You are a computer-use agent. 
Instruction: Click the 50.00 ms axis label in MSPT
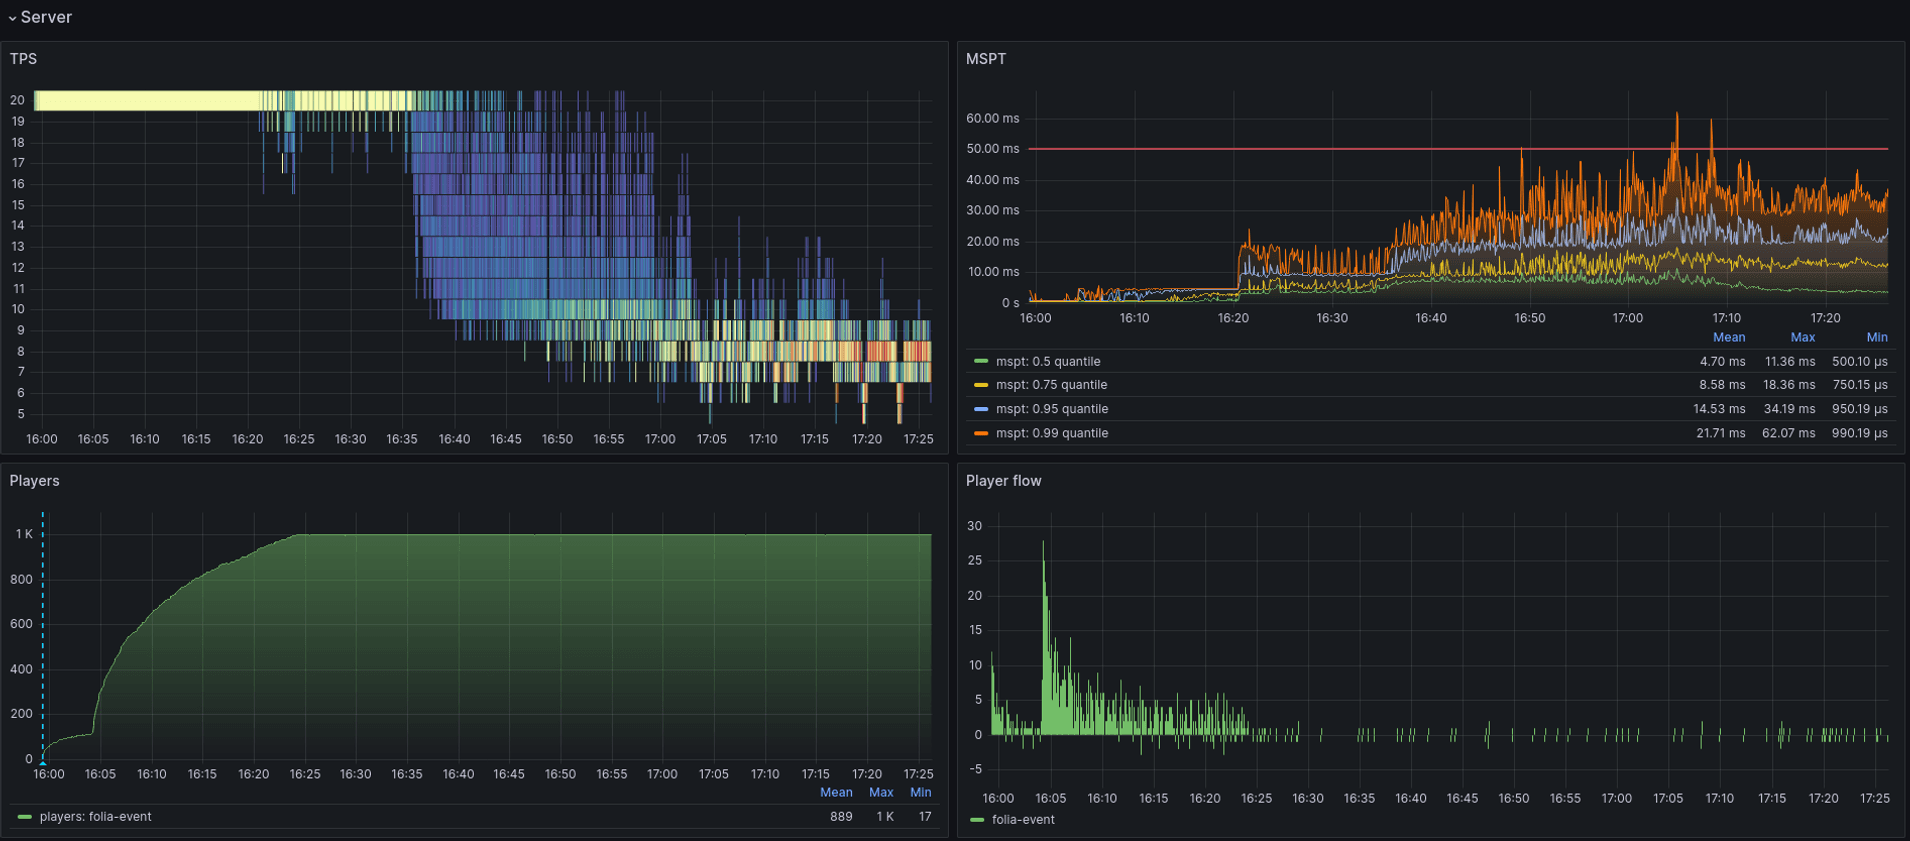click(992, 149)
